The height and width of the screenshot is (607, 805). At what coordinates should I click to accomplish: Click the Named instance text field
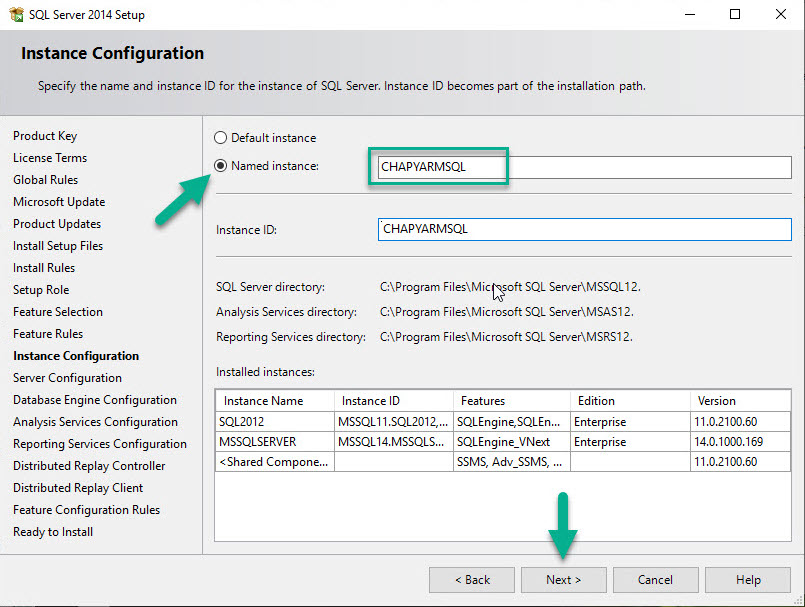pyautogui.click(x=584, y=167)
